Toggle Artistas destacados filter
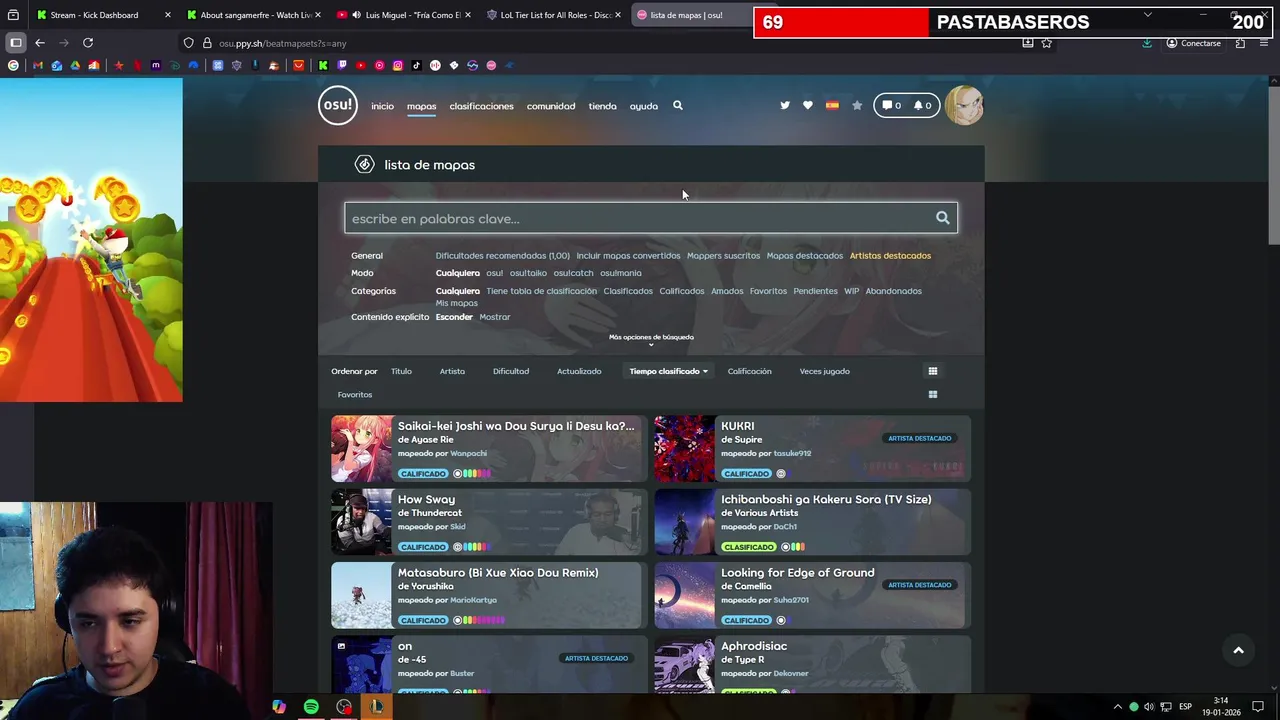Image resolution: width=1280 pixels, height=720 pixels. click(890, 256)
